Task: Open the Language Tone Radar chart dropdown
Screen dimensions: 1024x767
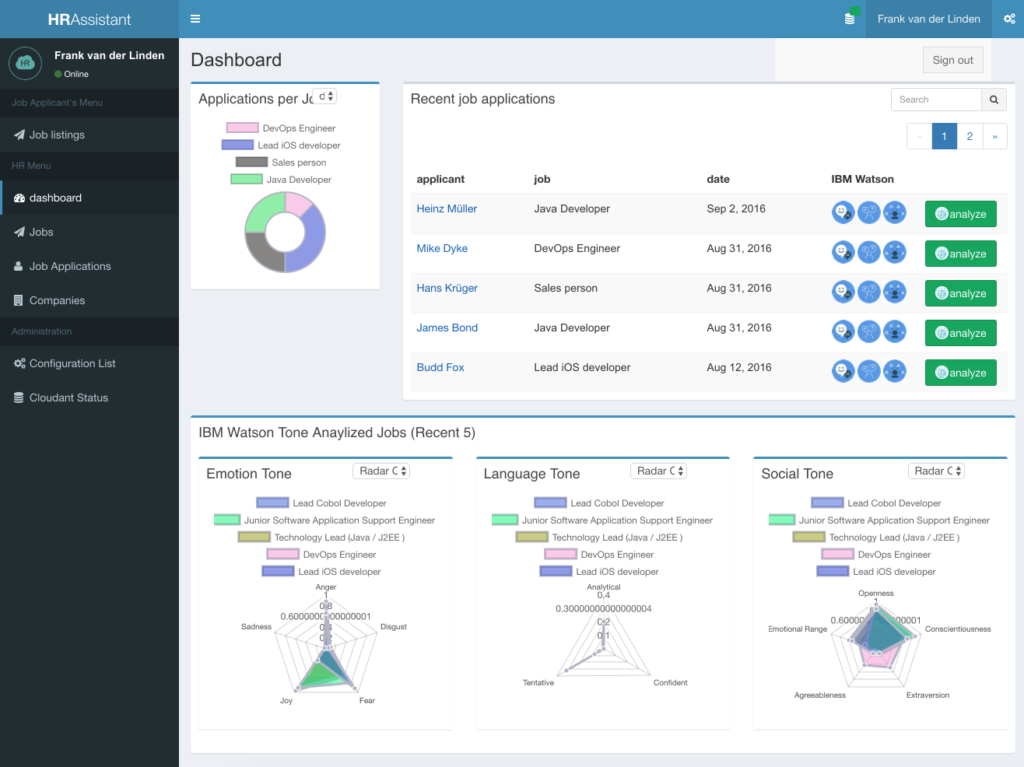Action: point(658,471)
